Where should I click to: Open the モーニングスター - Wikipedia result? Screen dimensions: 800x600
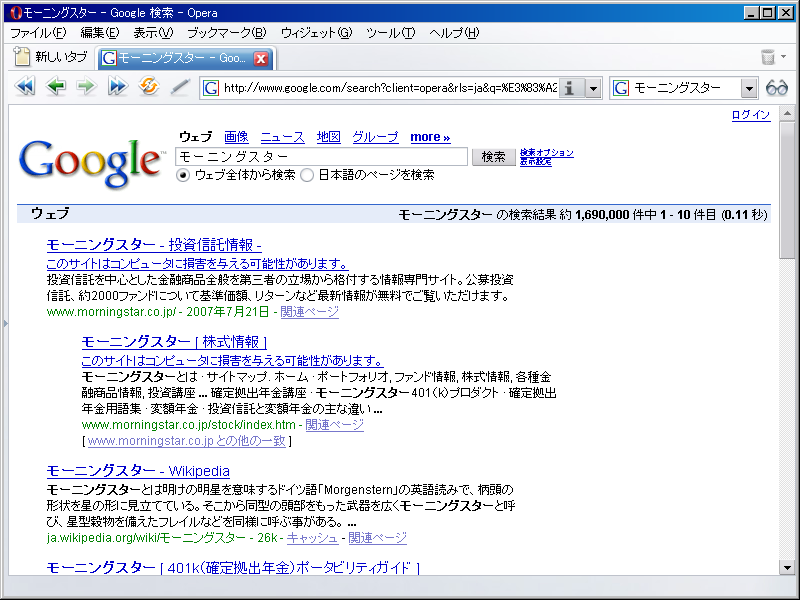point(138,471)
